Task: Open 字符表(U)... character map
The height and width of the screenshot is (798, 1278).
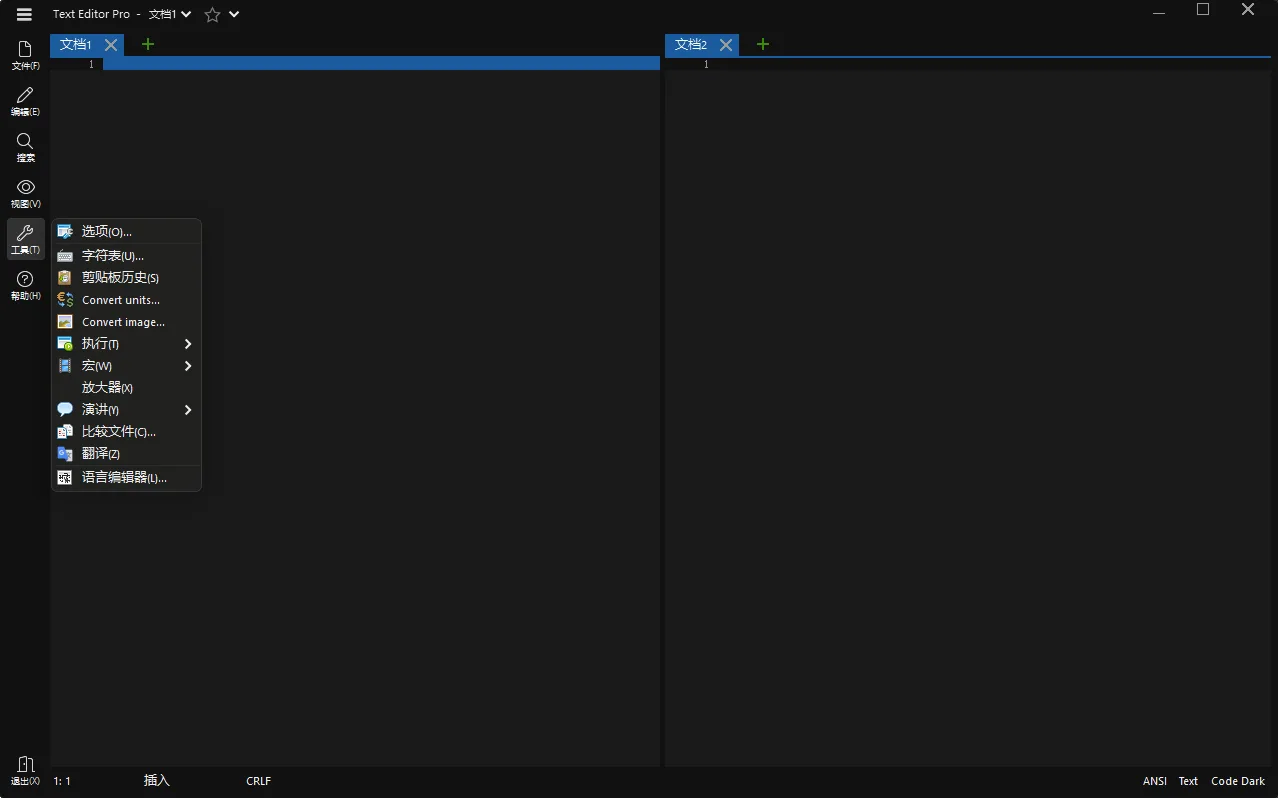Action: pyautogui.click(x=127, y=256)
